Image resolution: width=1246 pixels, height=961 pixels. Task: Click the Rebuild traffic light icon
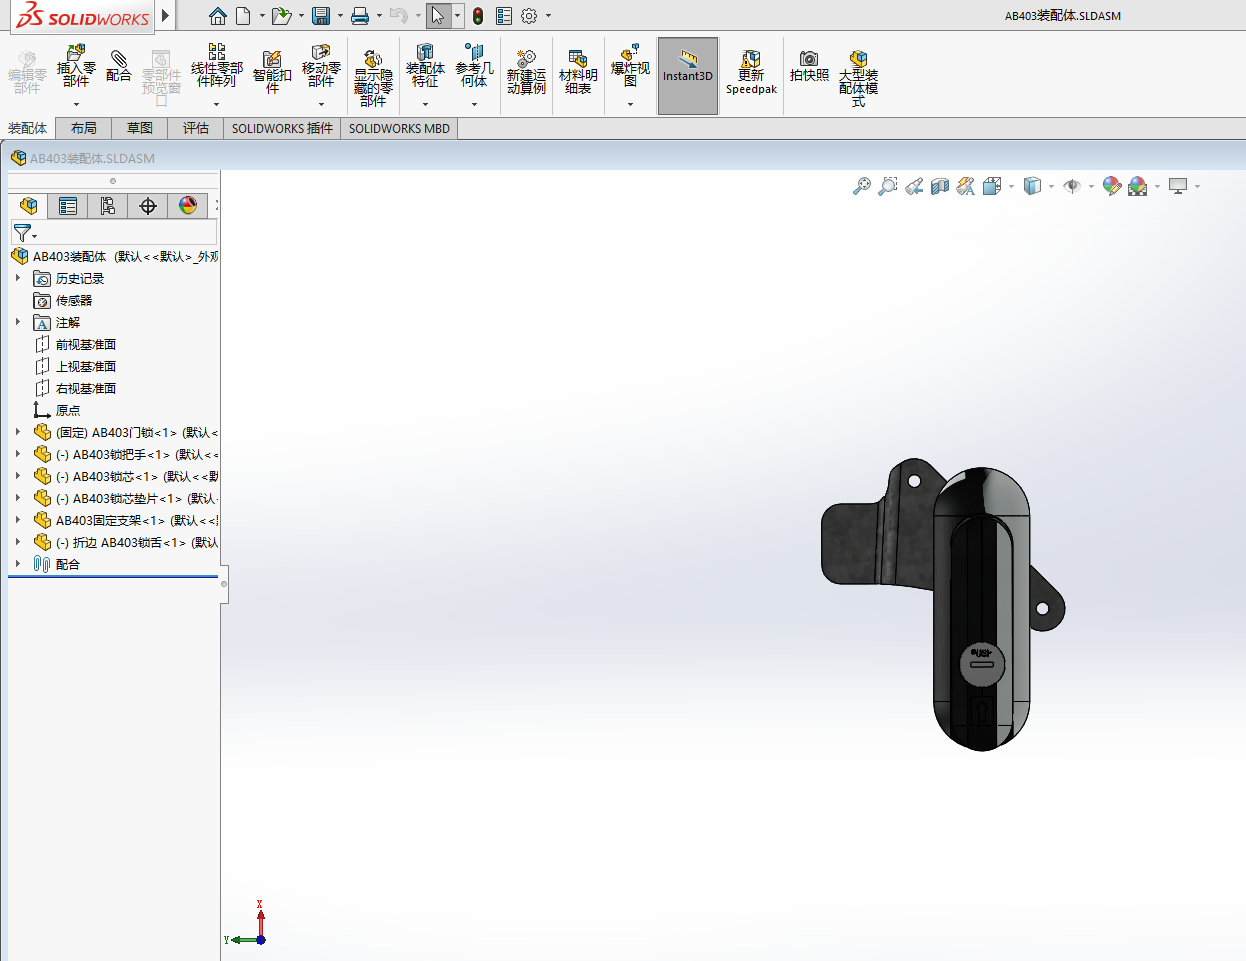click(478, 16)
